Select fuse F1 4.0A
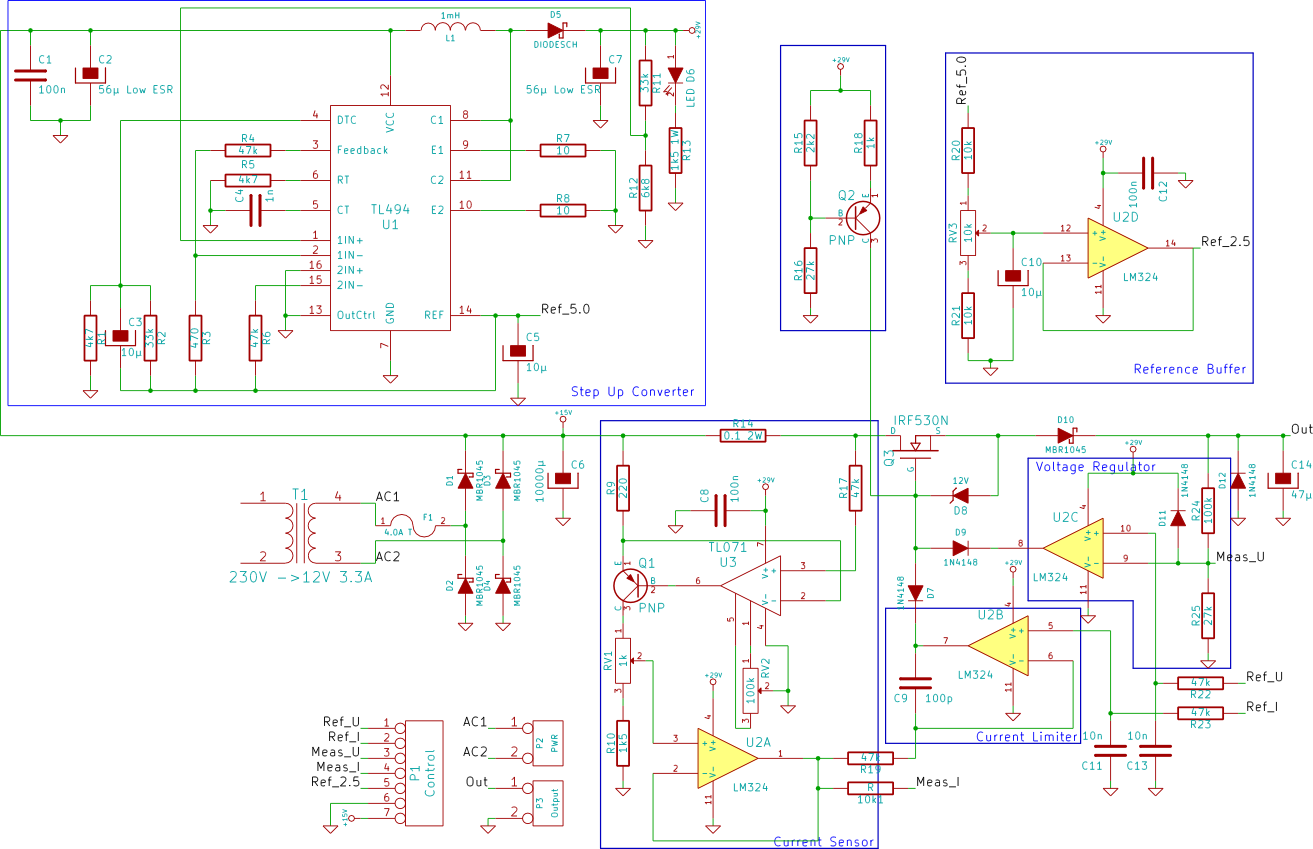Screen dimensions: 1313x849 click(x=414, y=524)
